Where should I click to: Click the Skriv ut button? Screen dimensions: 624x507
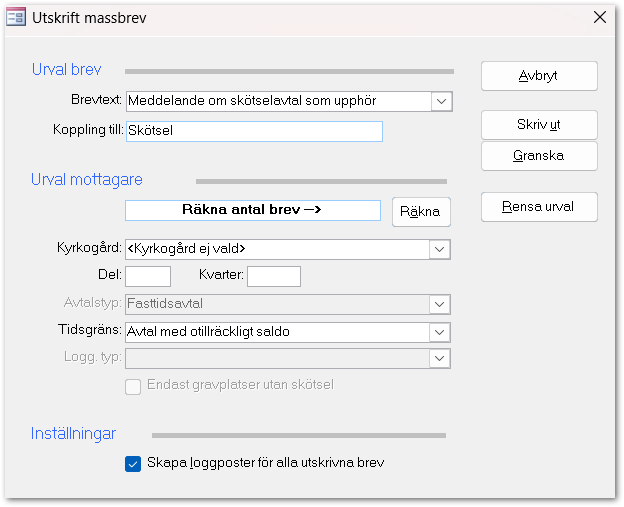coord(539,125)
